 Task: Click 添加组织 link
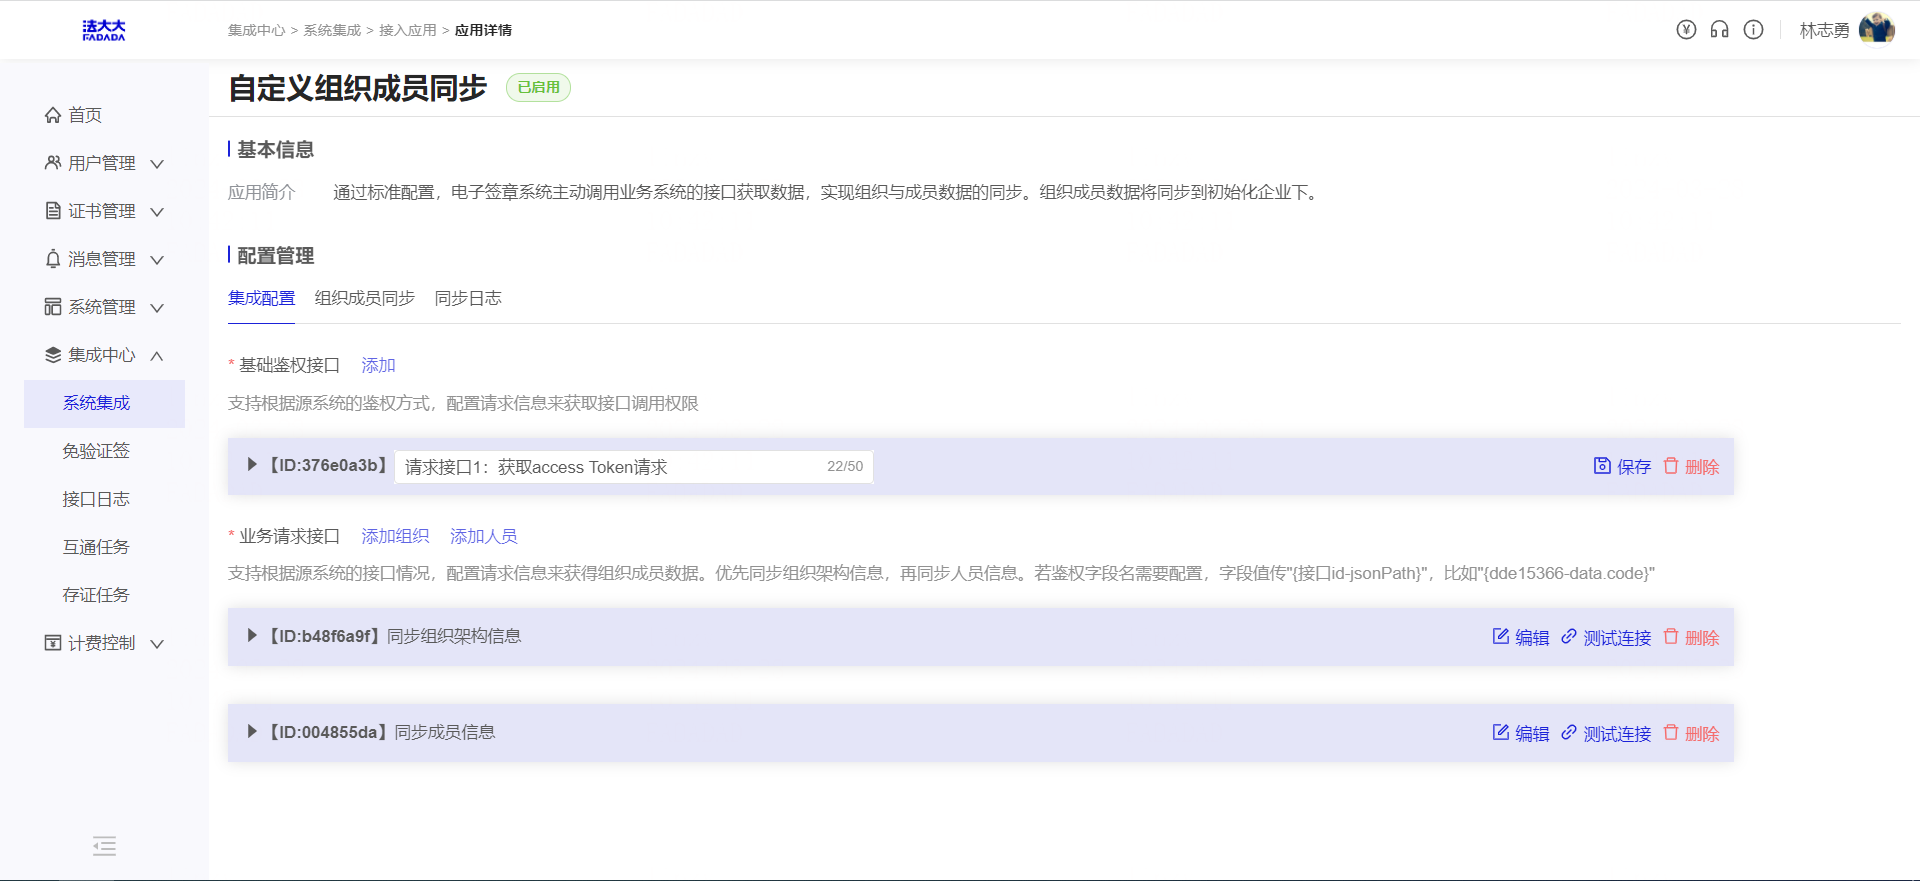tap(395, 536)
